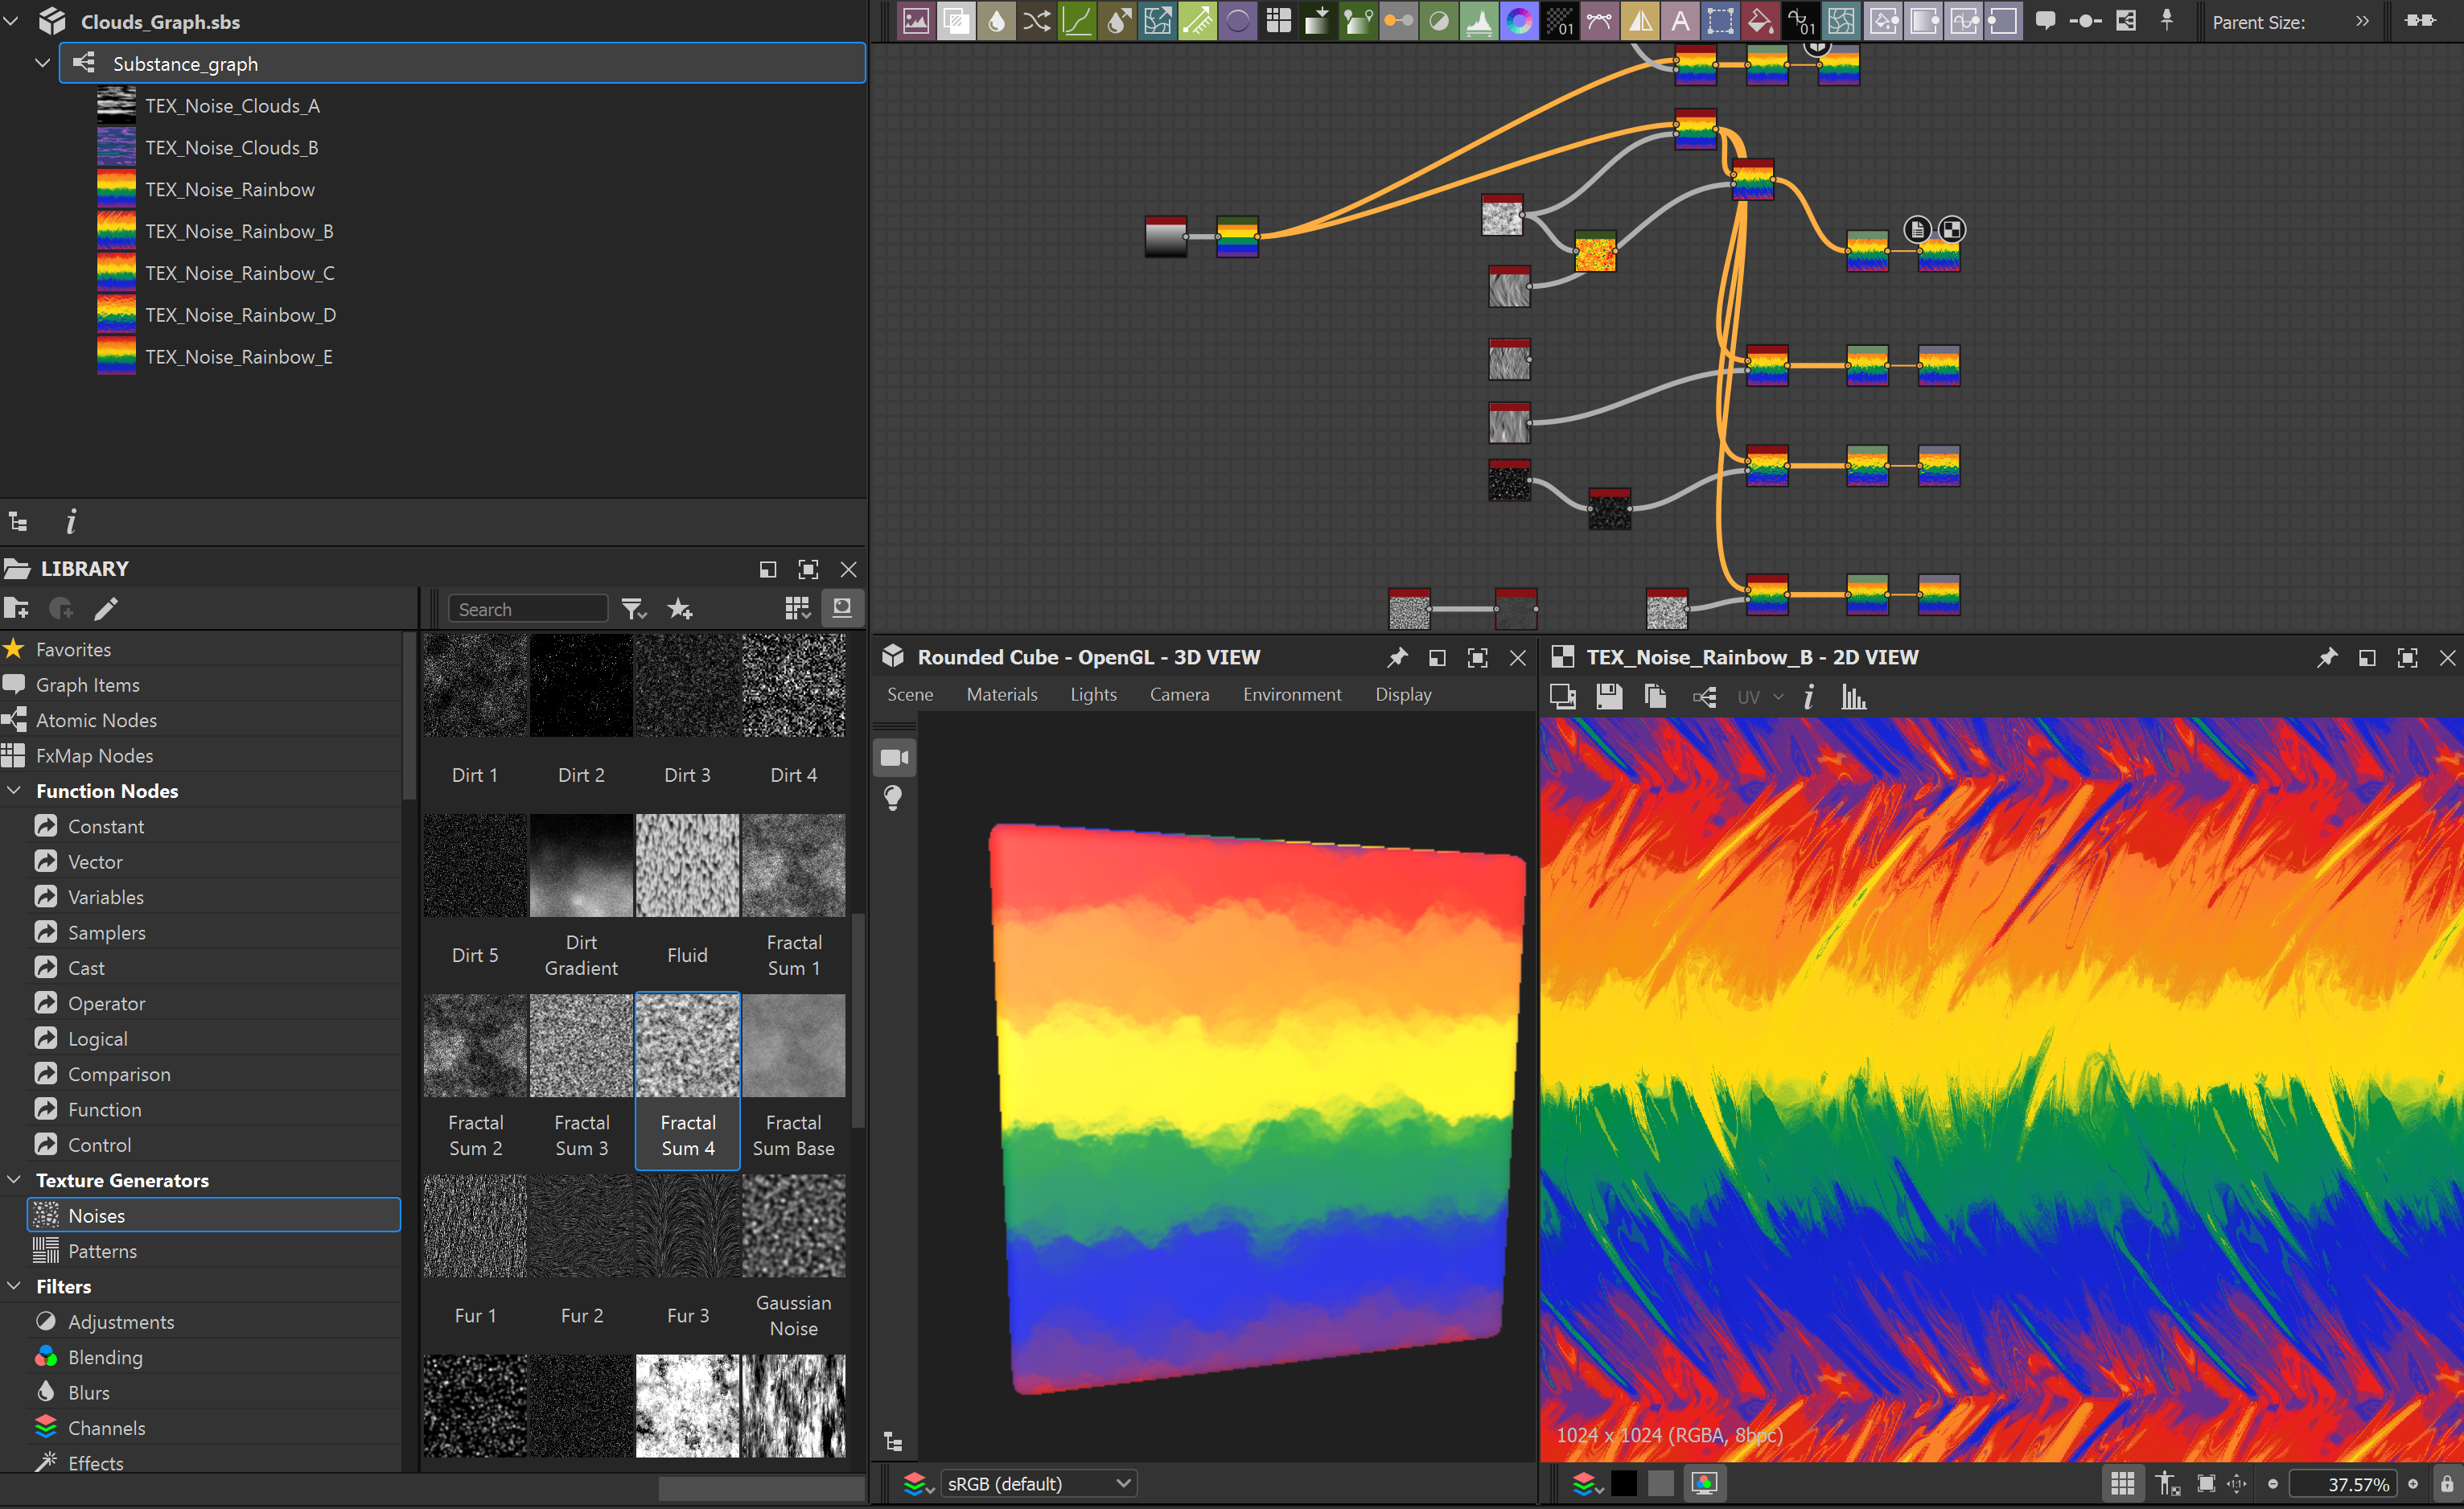The width and height of the screenshot is (2464, 1509).
Task: Show info in the 2D view toolbar
Action: (x=1808, y=697)
